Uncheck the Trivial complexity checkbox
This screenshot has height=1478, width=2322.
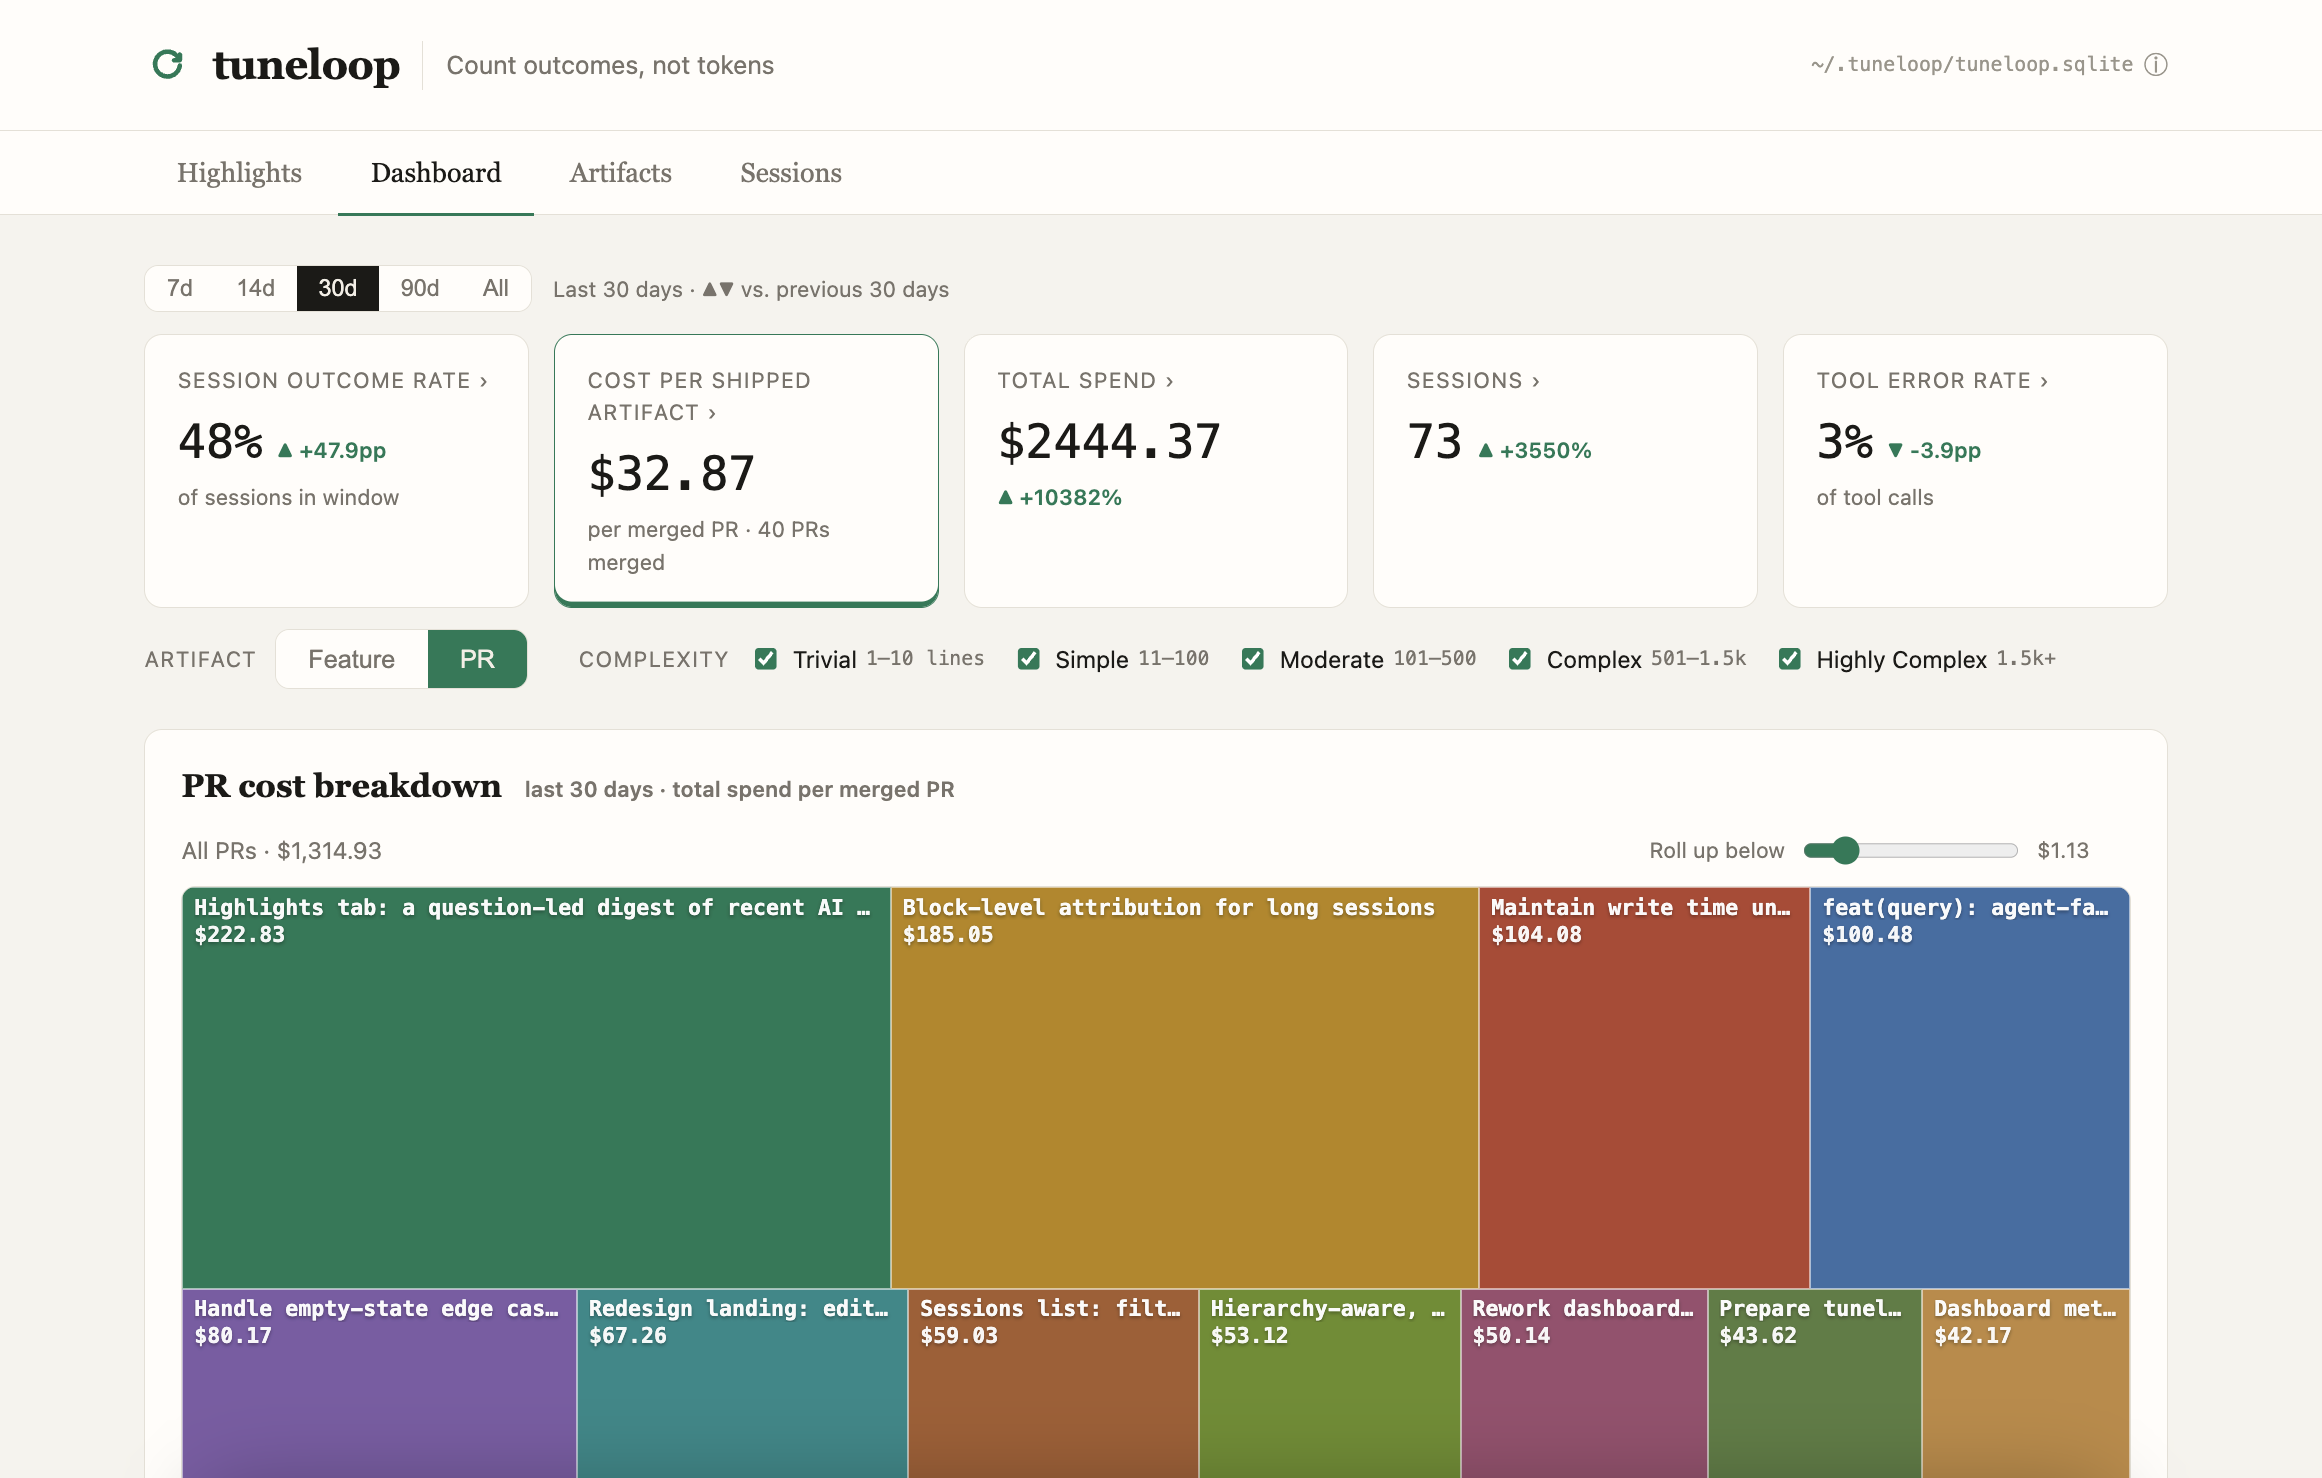coord(766,659)
